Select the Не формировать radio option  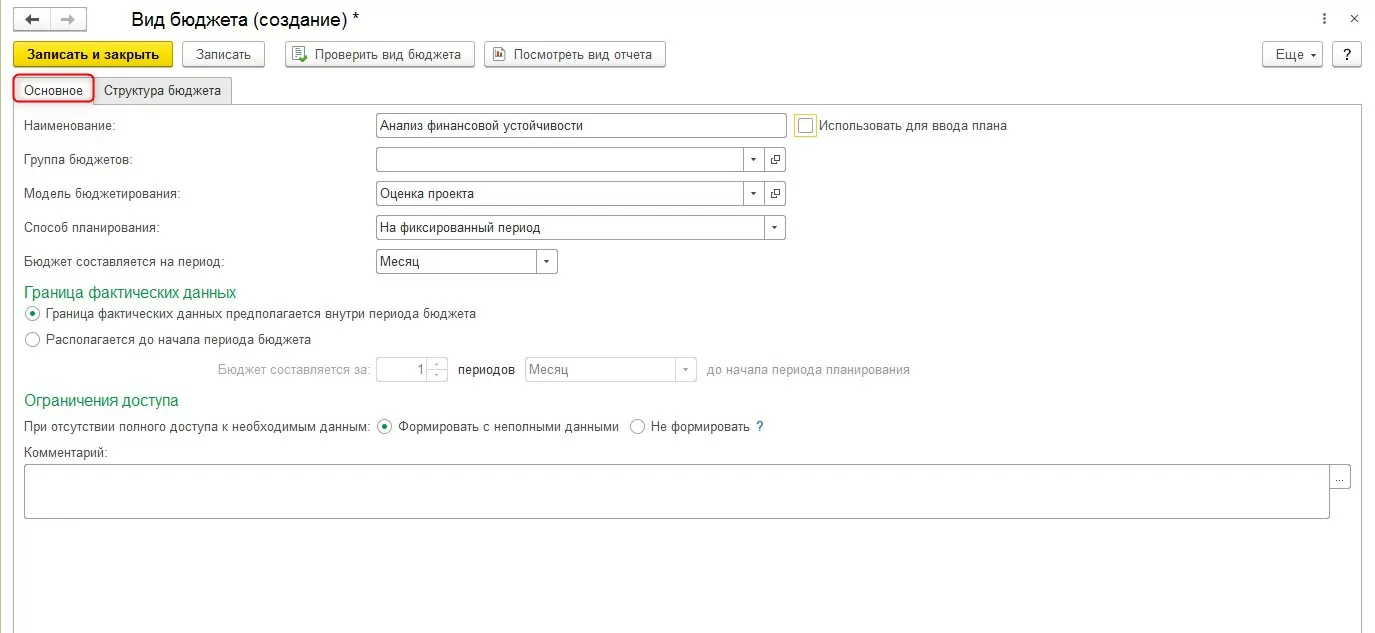[638, 426]
